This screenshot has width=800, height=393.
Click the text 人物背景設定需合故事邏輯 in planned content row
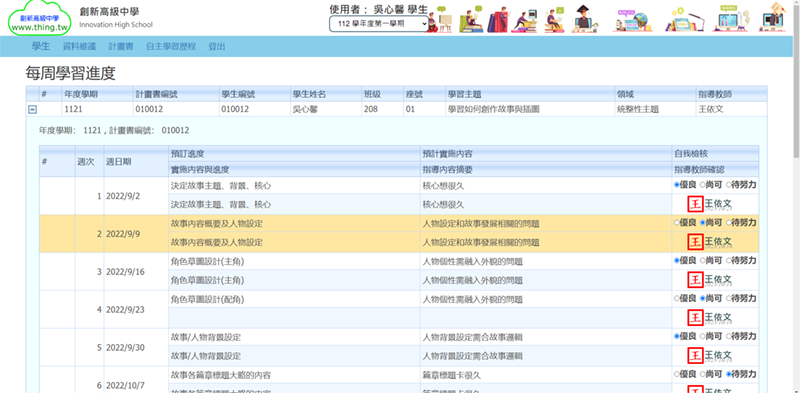[x=472, y=337]
